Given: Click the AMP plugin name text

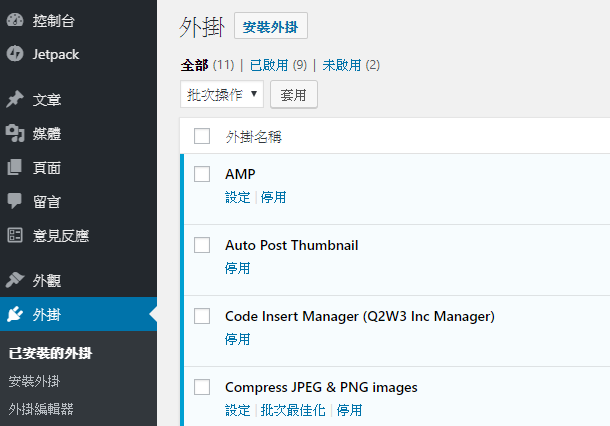Looking at the screenshot, I should (x=240, y=174).
